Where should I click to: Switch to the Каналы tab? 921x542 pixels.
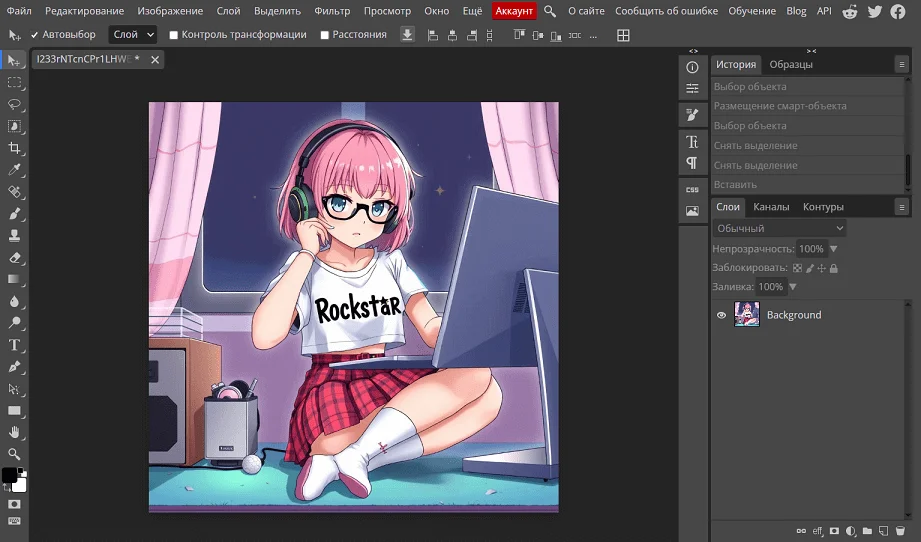coord(771,207)
